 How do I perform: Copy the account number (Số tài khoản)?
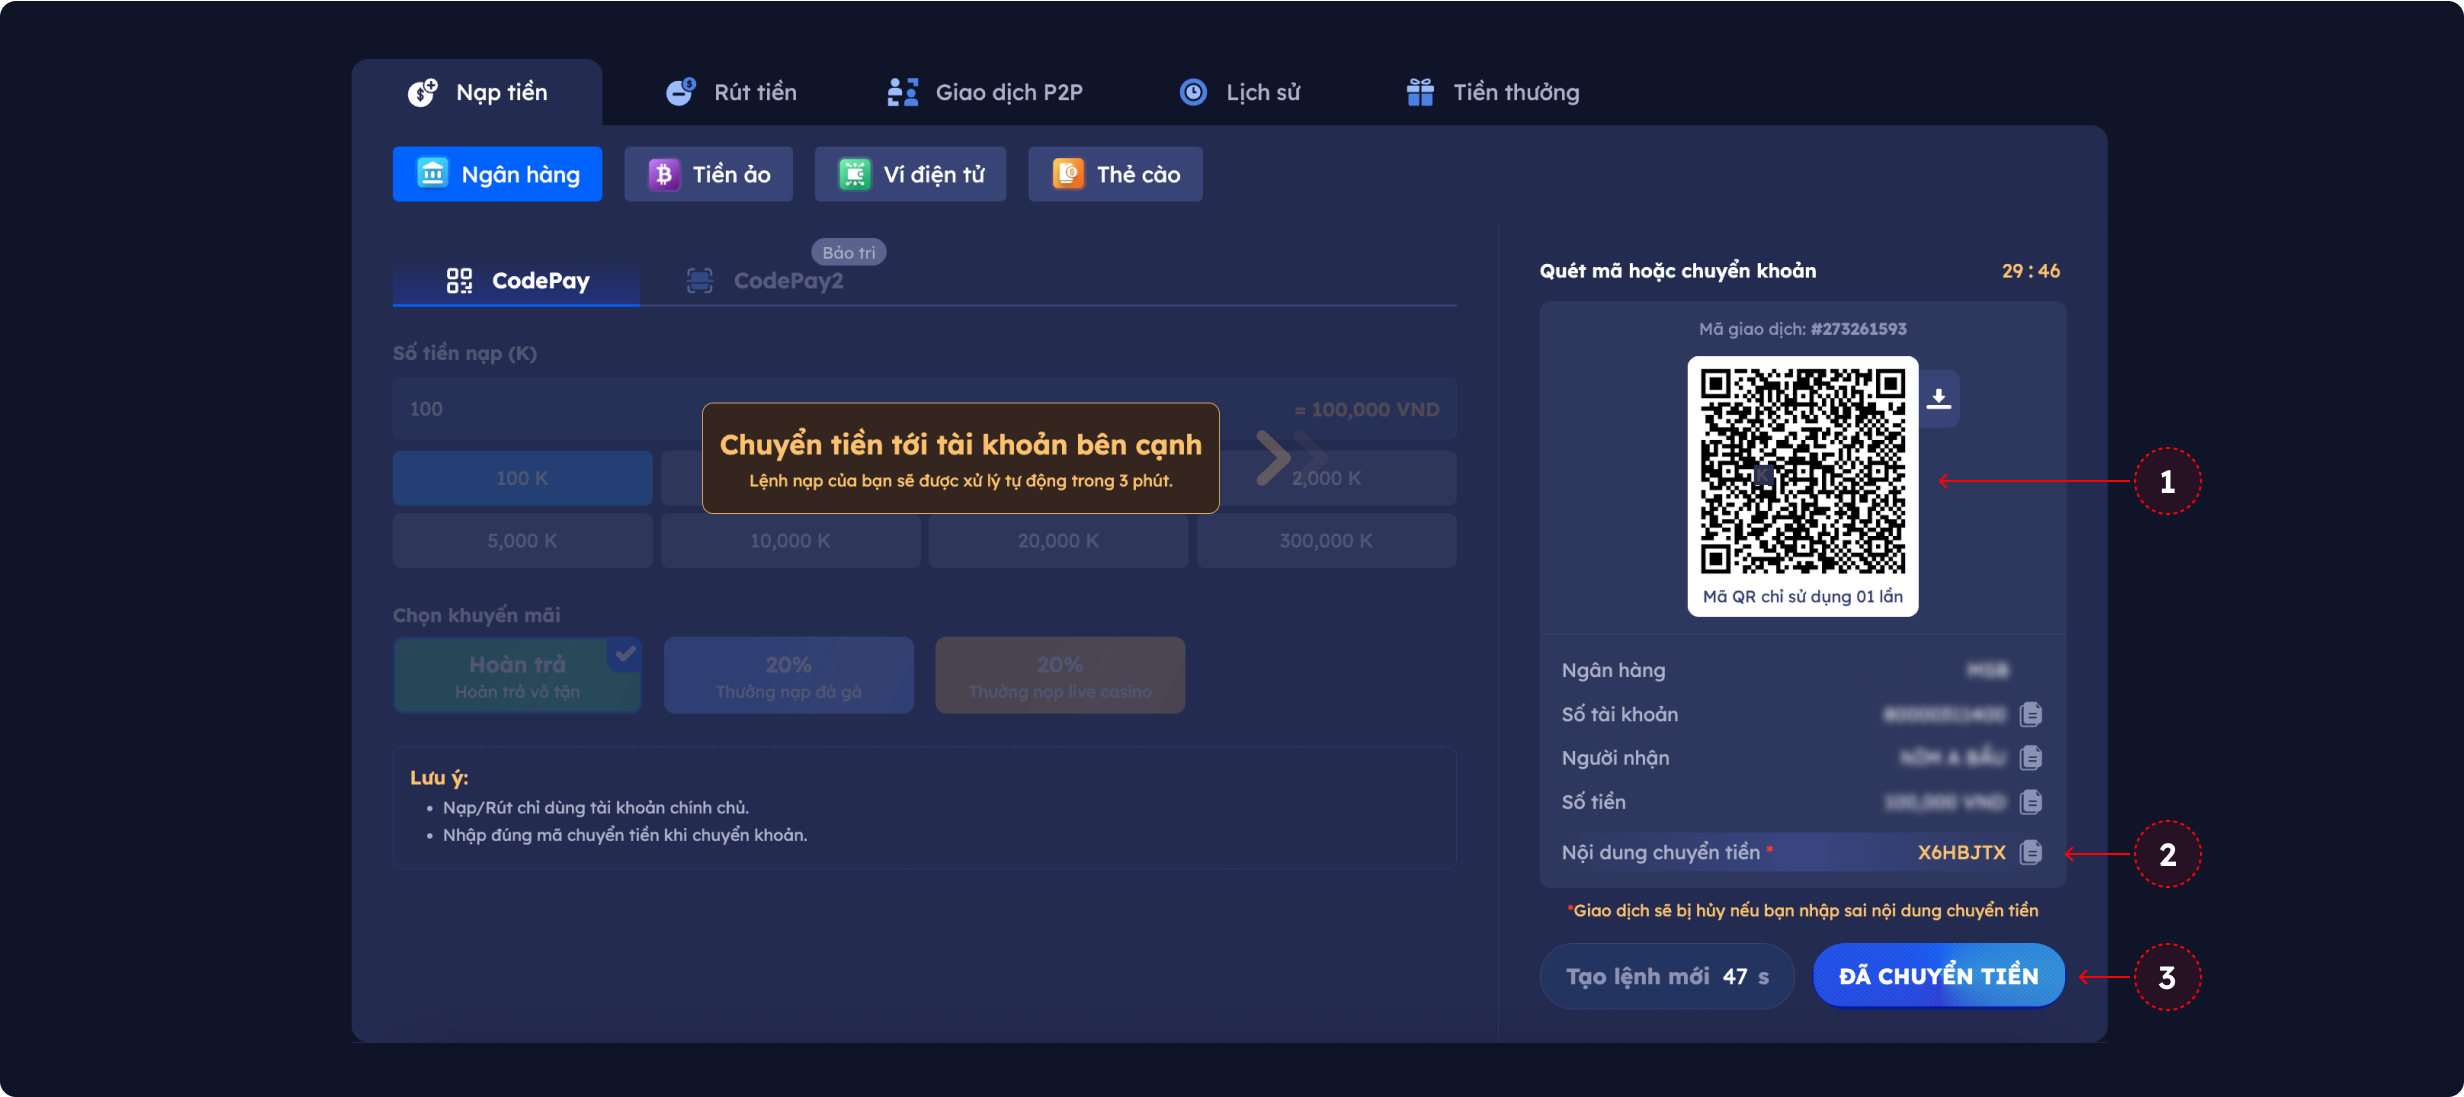[2030, 714]
